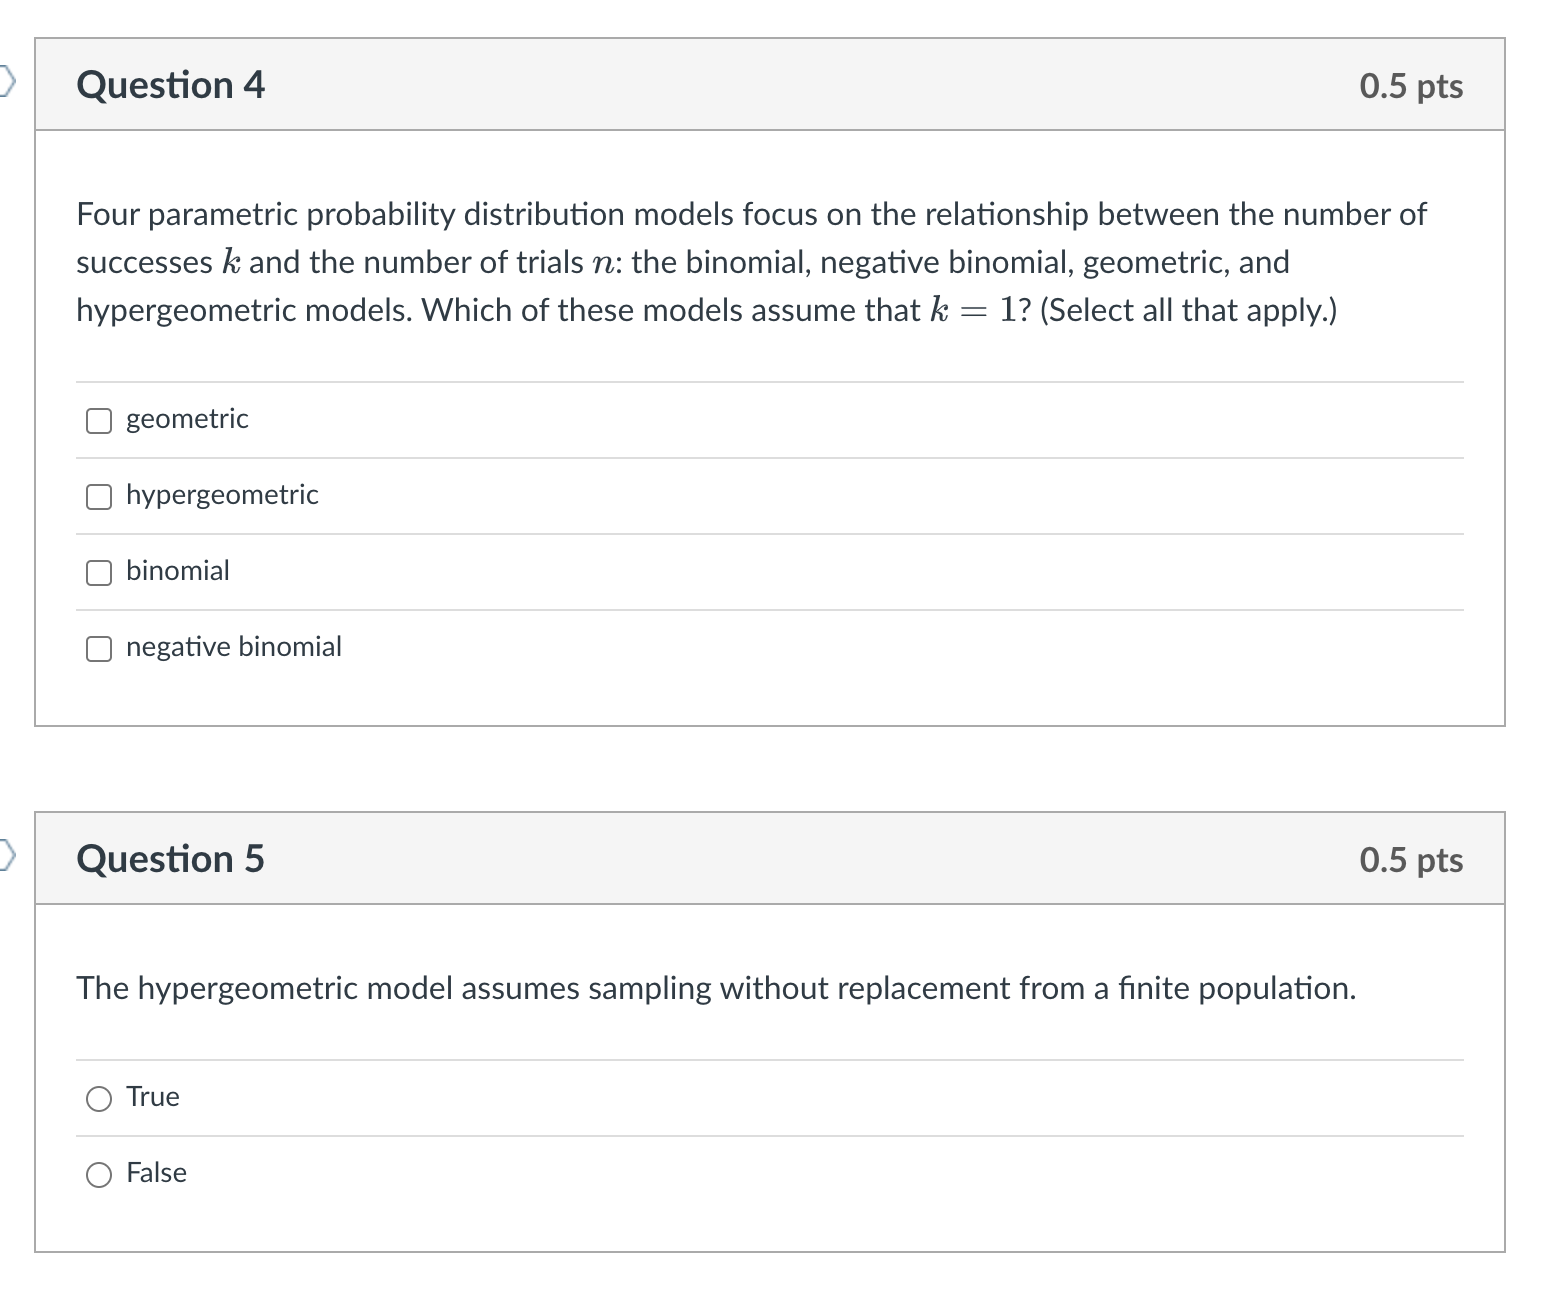Uncheck the binomial answer option
The image size is (1560, 1306).
pyautogui.click(x=97, y=572)
